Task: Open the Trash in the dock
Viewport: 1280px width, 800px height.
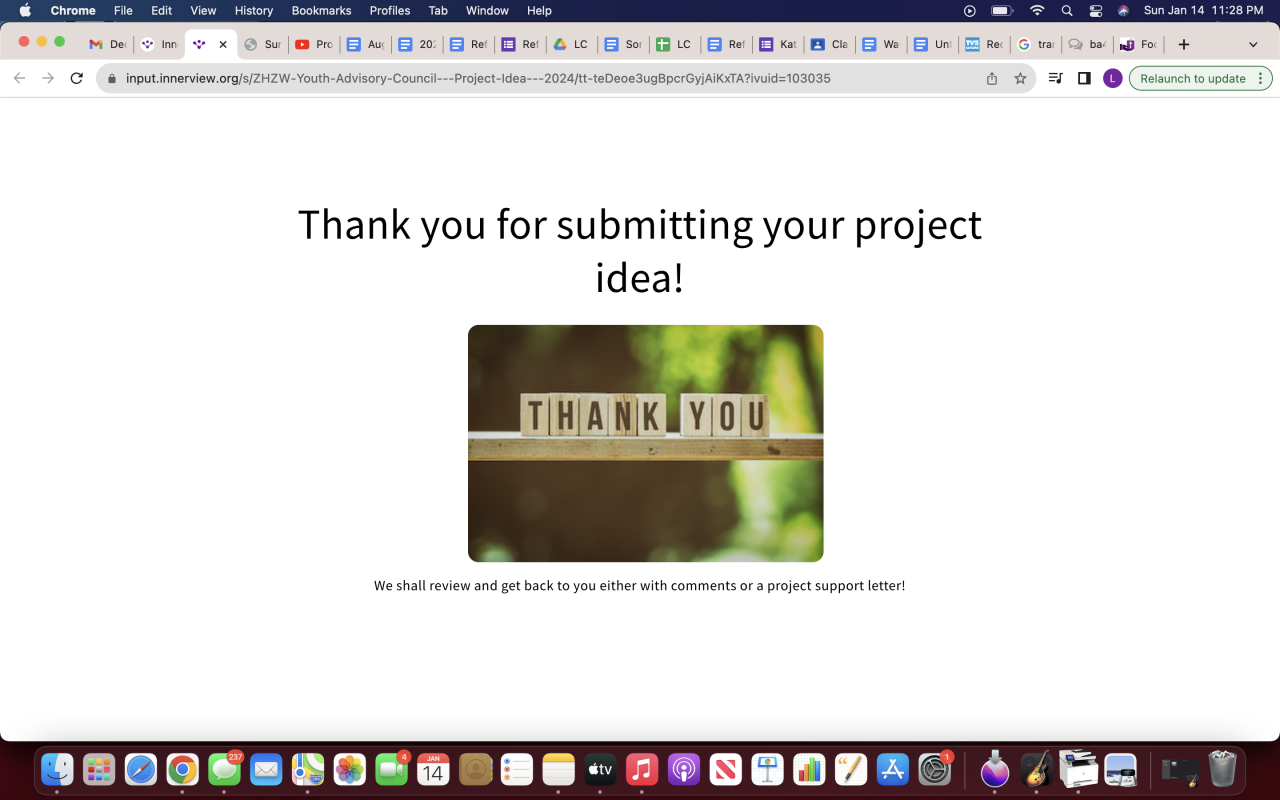Action: coord(1222,770)
